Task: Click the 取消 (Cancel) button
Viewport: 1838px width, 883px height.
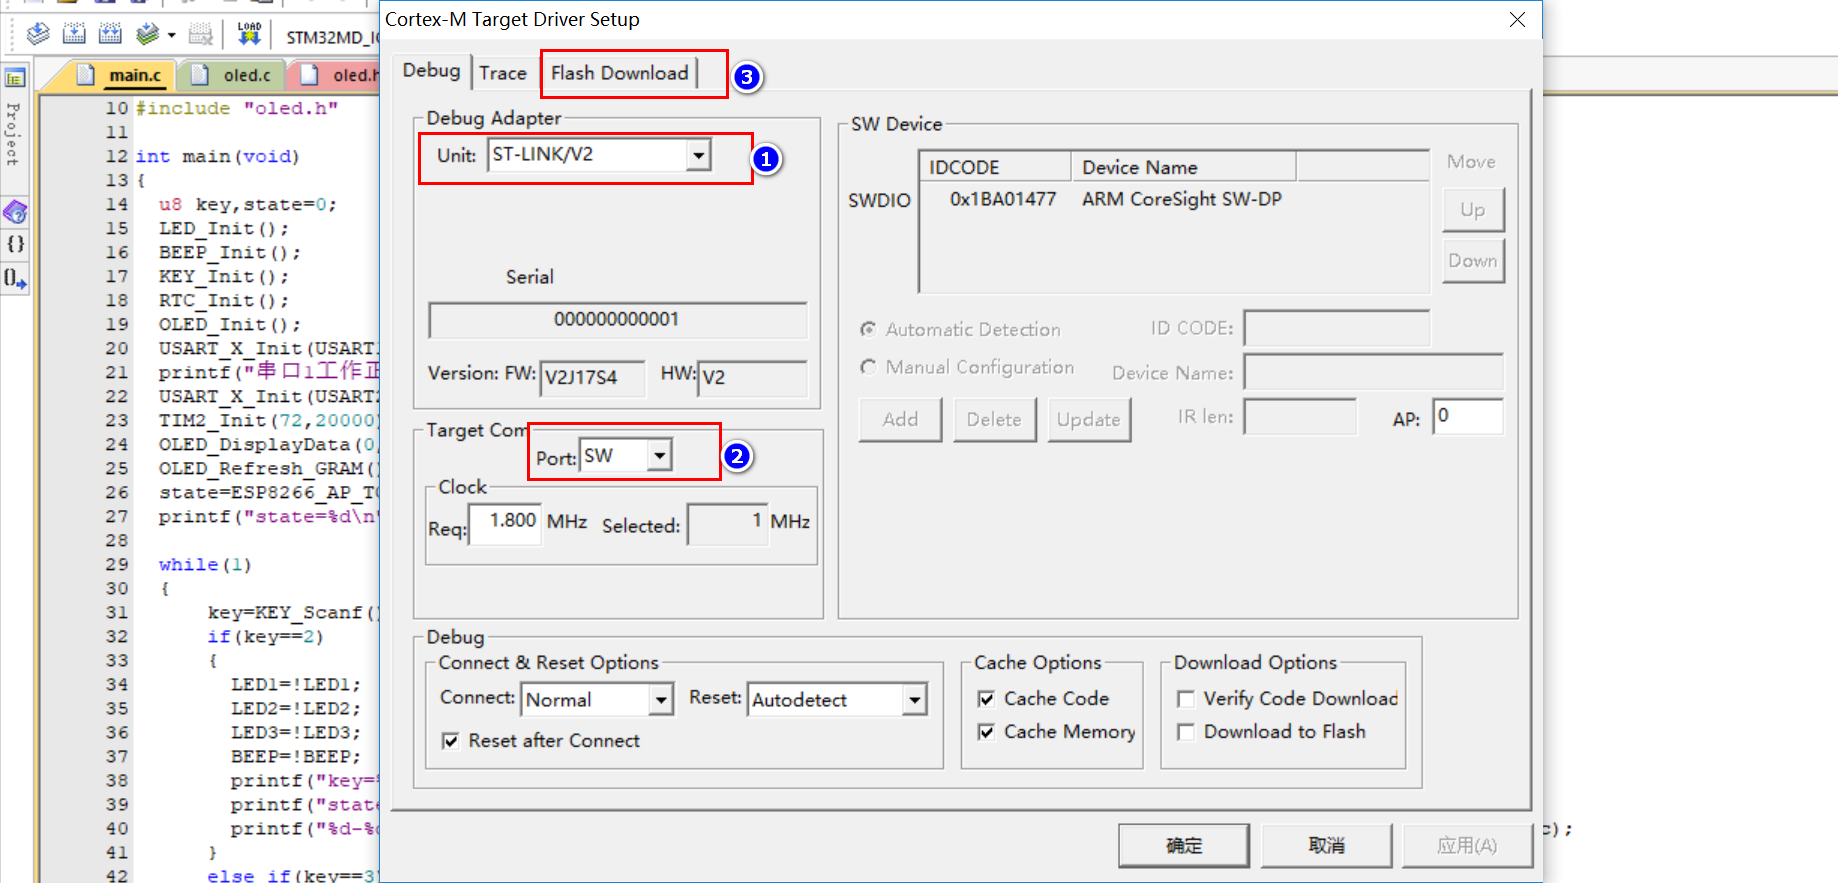Action: 1327,846
